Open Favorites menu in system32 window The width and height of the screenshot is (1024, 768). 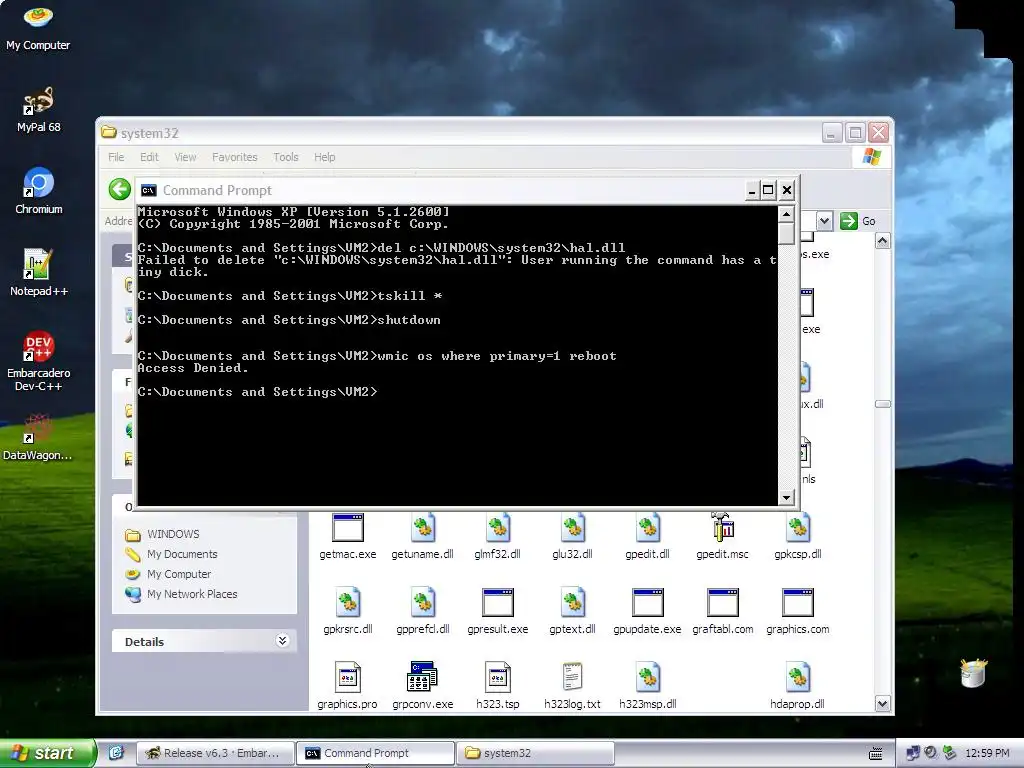click(234, 157)
